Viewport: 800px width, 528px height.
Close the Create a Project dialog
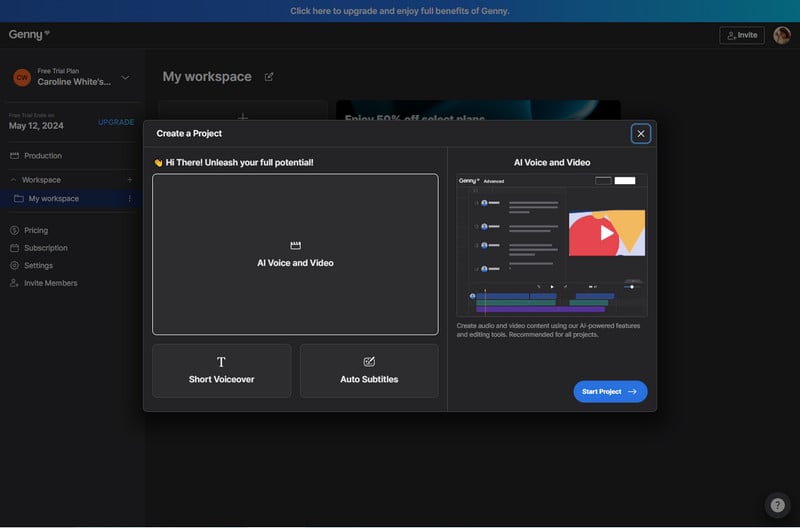pyautogui.click(x=640, y=134)
